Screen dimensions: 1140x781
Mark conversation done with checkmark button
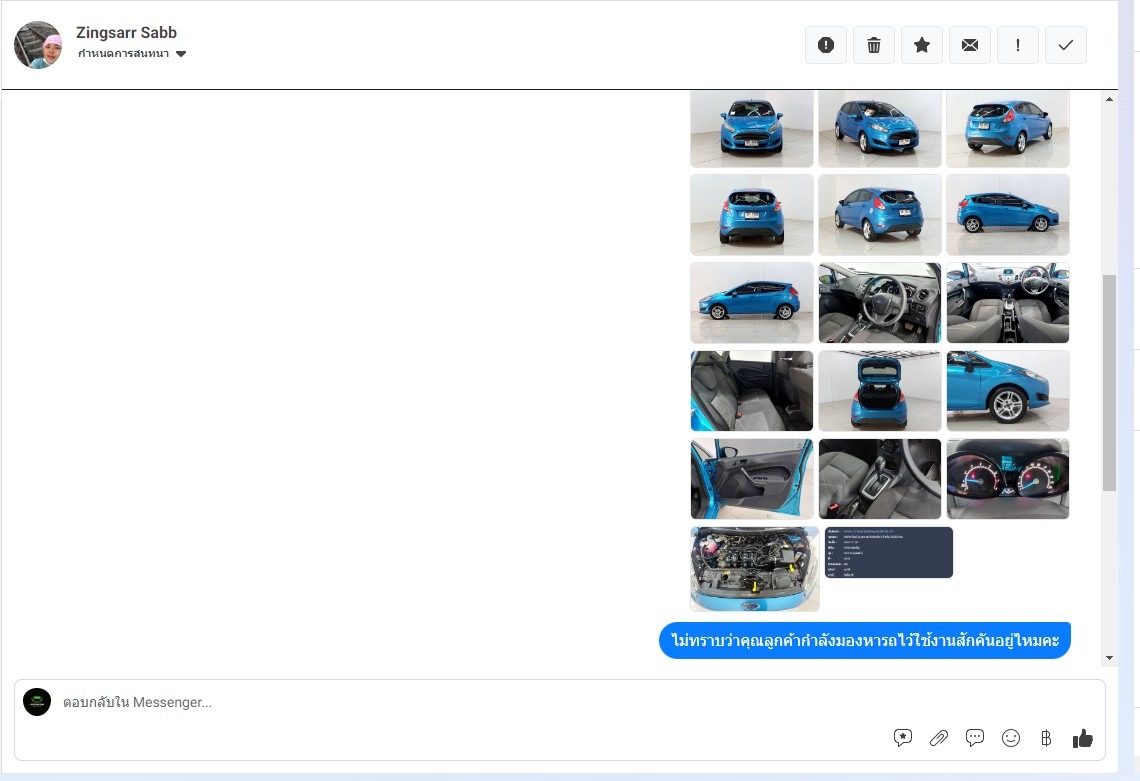click(x=1066, y=45)
